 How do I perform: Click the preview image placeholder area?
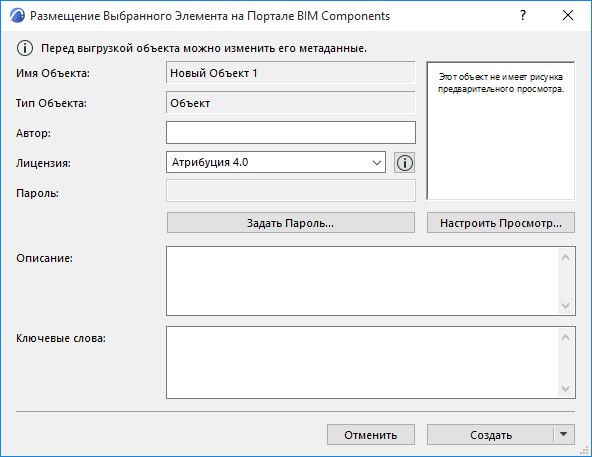pos(501,131)
